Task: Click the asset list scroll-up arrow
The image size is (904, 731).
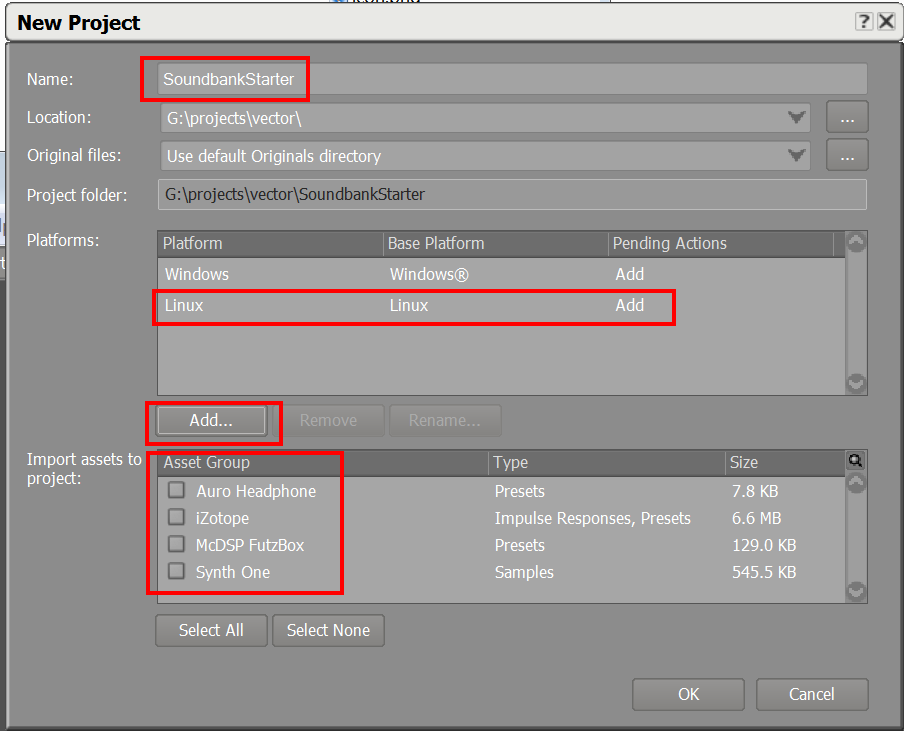Action: 855,482
